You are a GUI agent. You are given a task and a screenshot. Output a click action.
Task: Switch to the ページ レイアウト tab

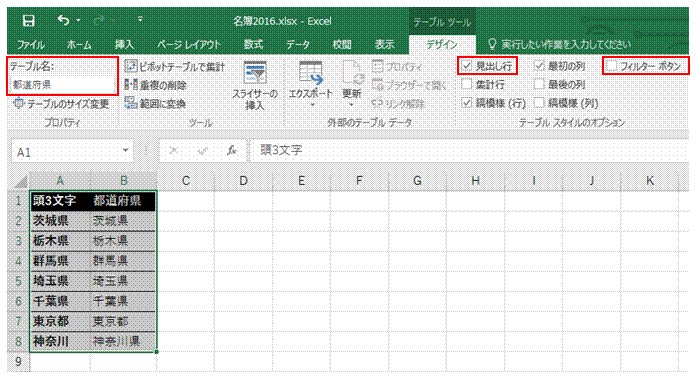(189, 45)
